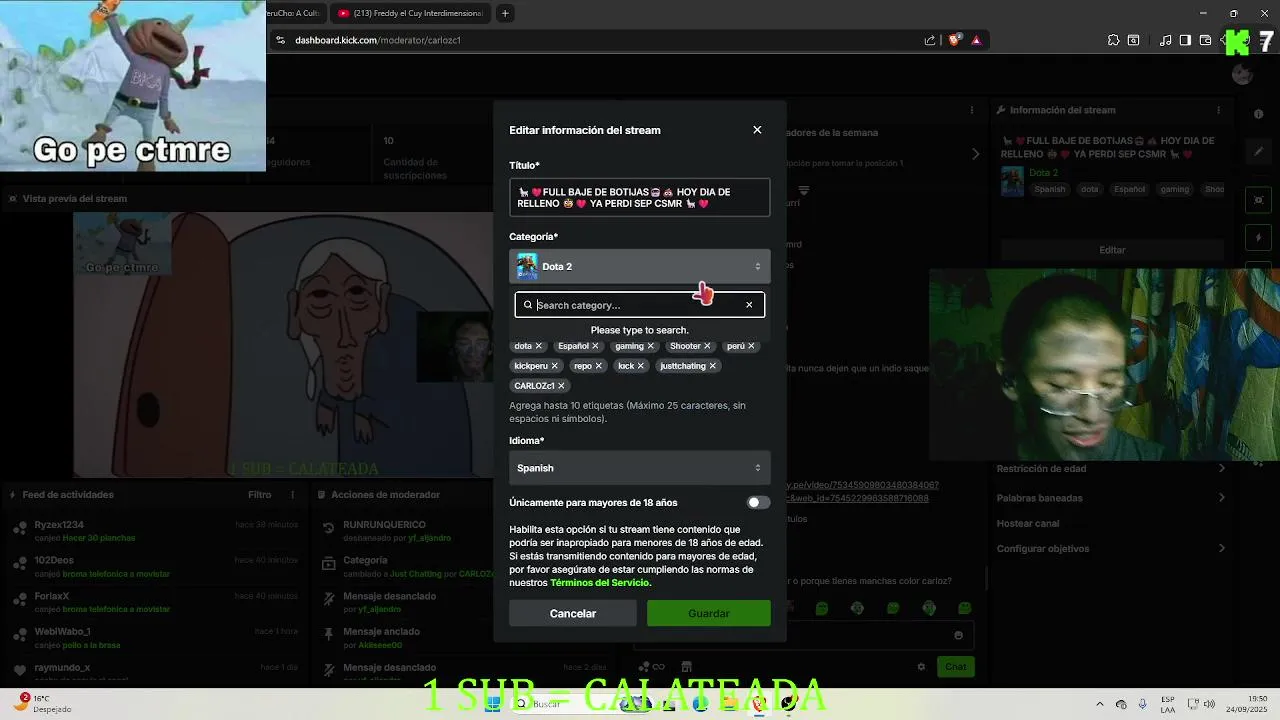The image size is (1280, 720).
Task: Focus the Search category input
Action: pyautogui.click(x=640, y=305)
